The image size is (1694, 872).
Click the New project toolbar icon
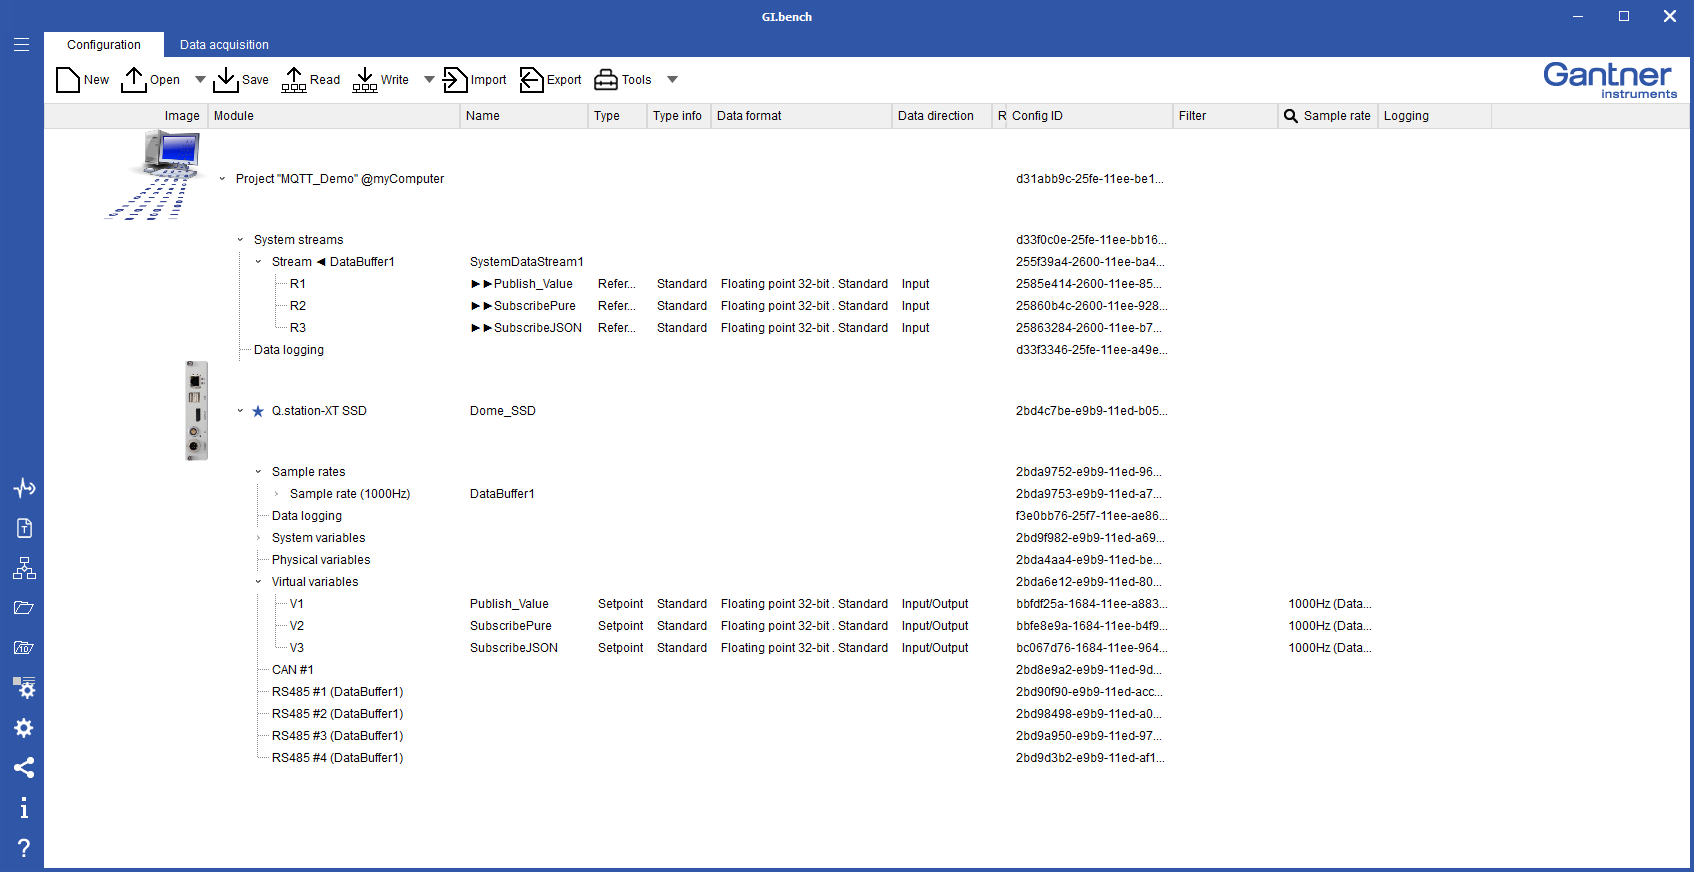(68, 80)
